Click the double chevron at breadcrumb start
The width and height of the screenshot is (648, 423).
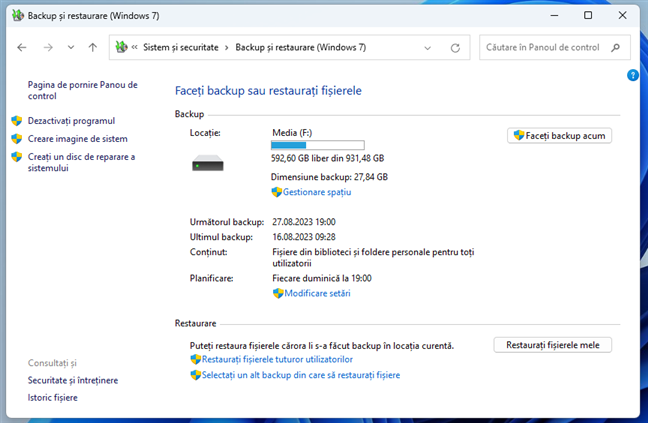tap(134, 48)
